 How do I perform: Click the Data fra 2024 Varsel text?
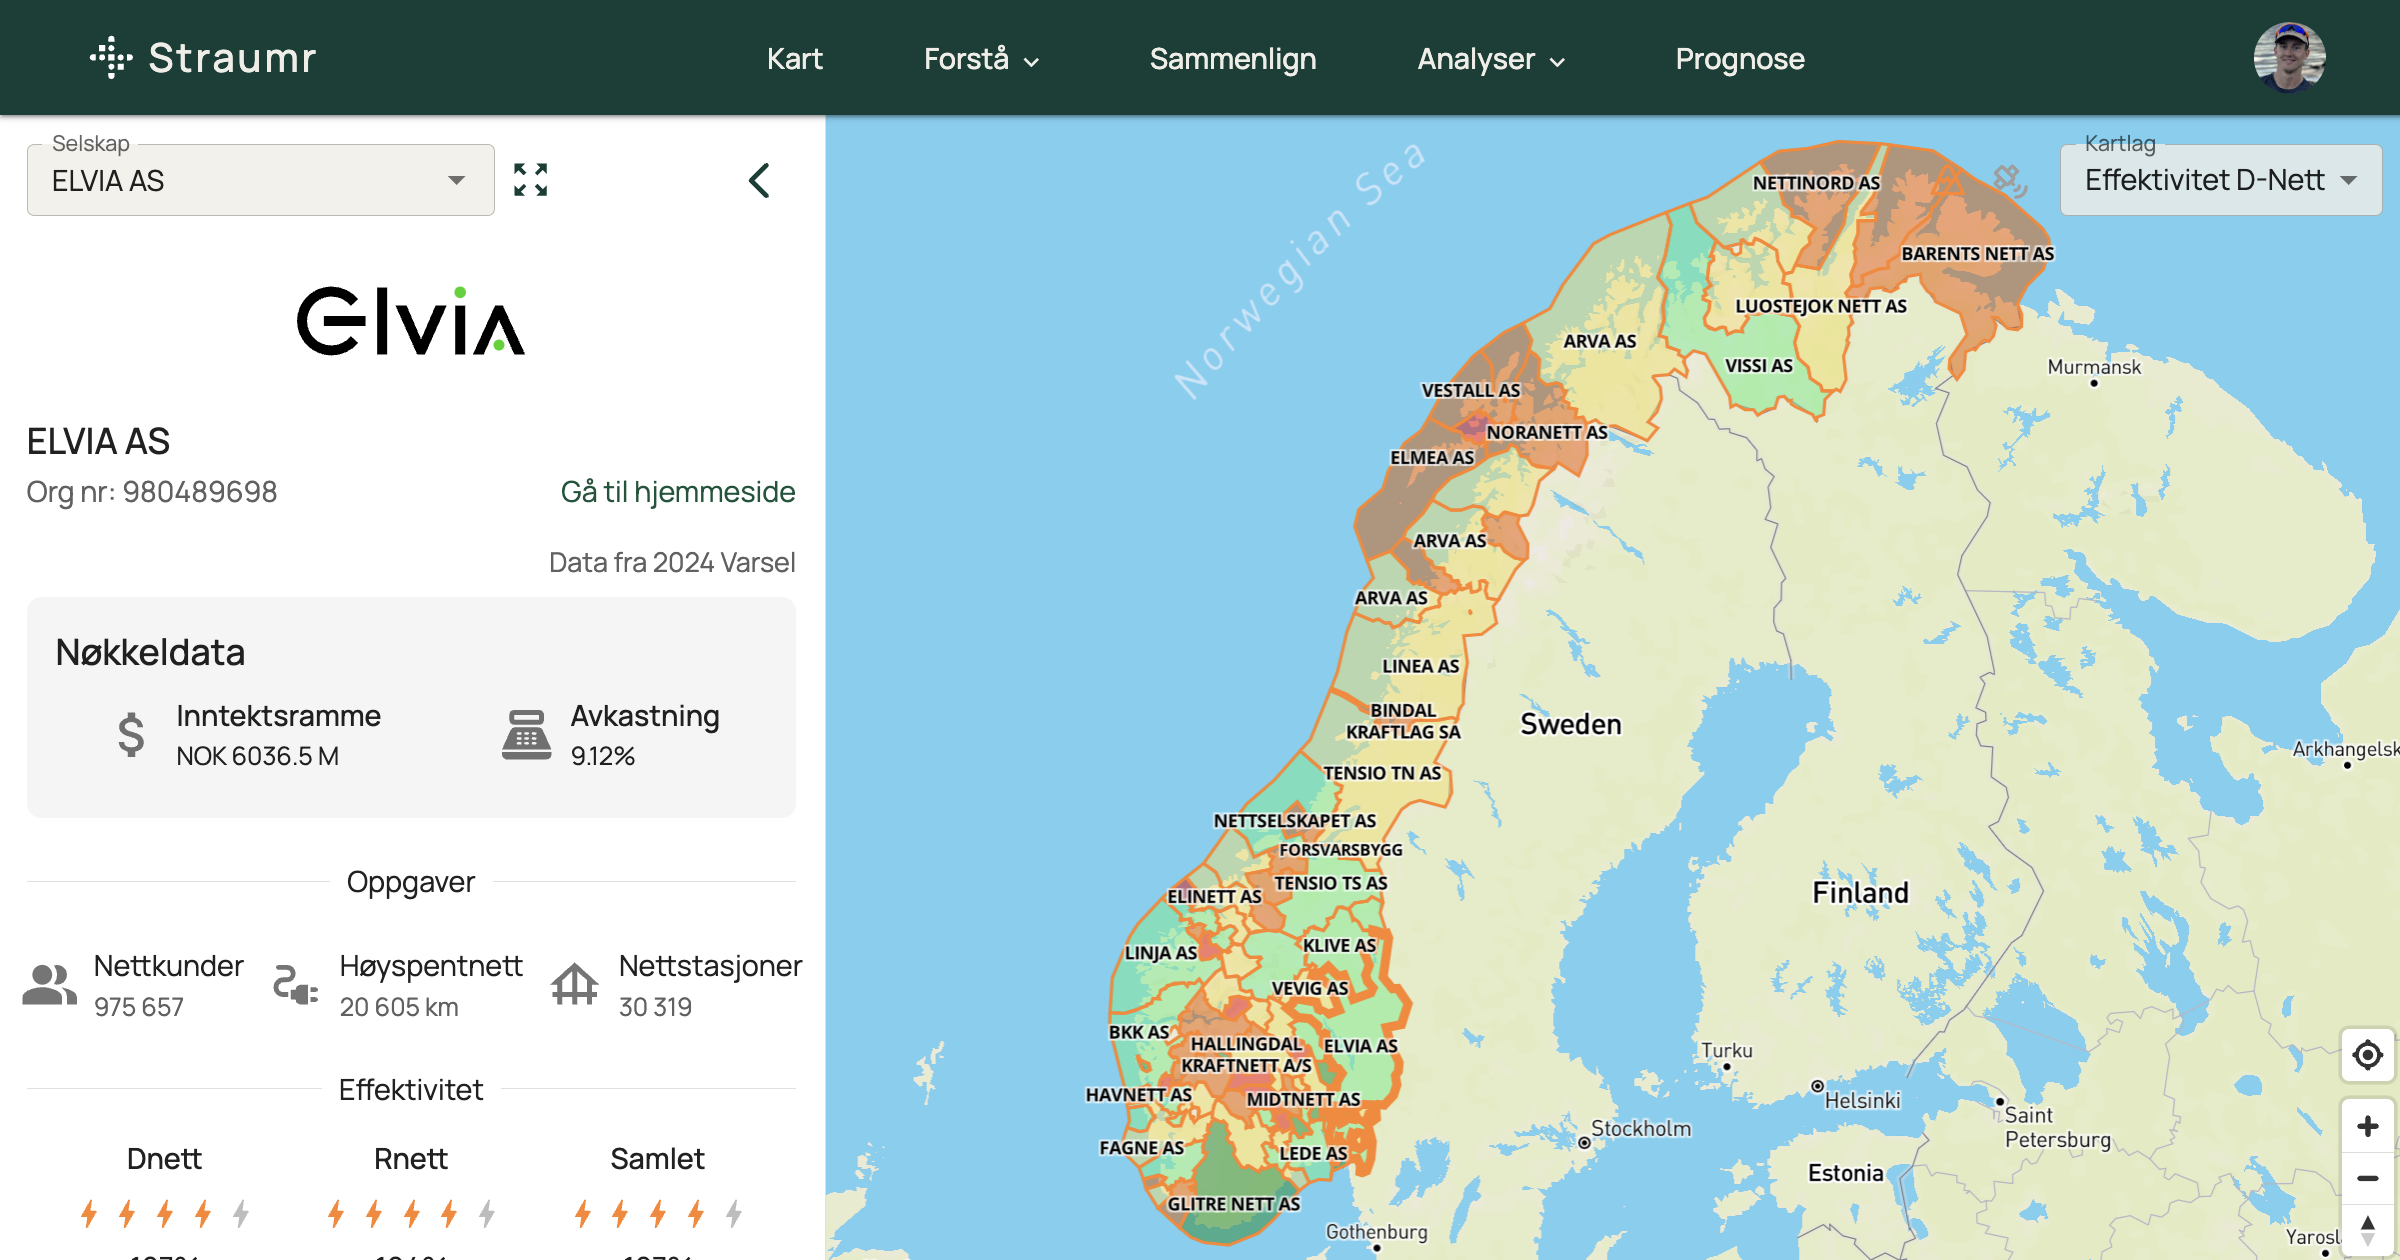click(x=672, y=562)
